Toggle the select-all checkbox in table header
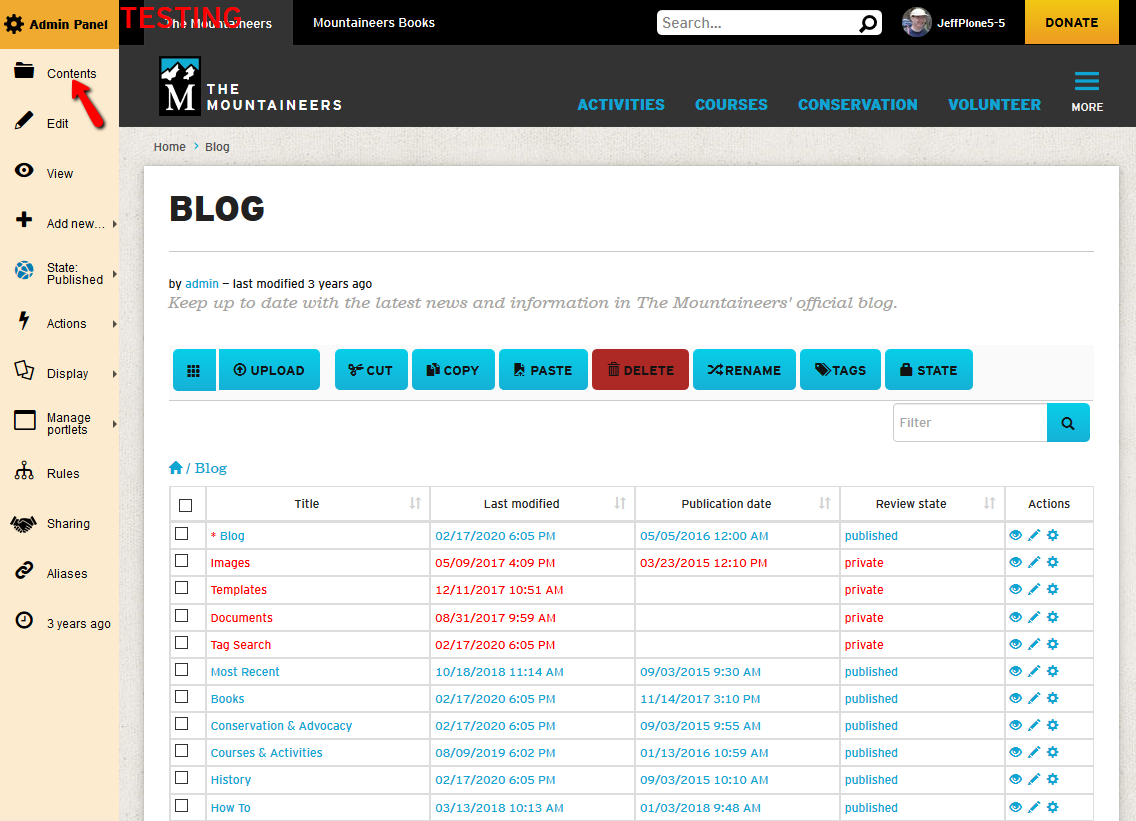The image size is (1136, 821). pyautogui.click(x=185, y=505)
